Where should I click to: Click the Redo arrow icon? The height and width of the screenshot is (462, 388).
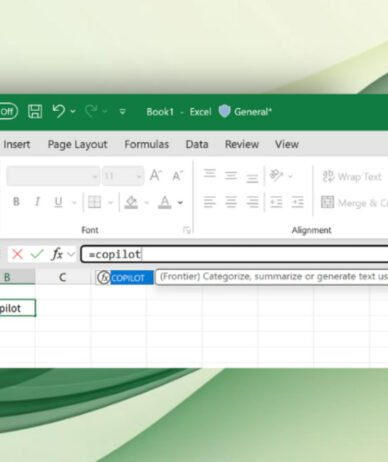[x=91, y=111]
